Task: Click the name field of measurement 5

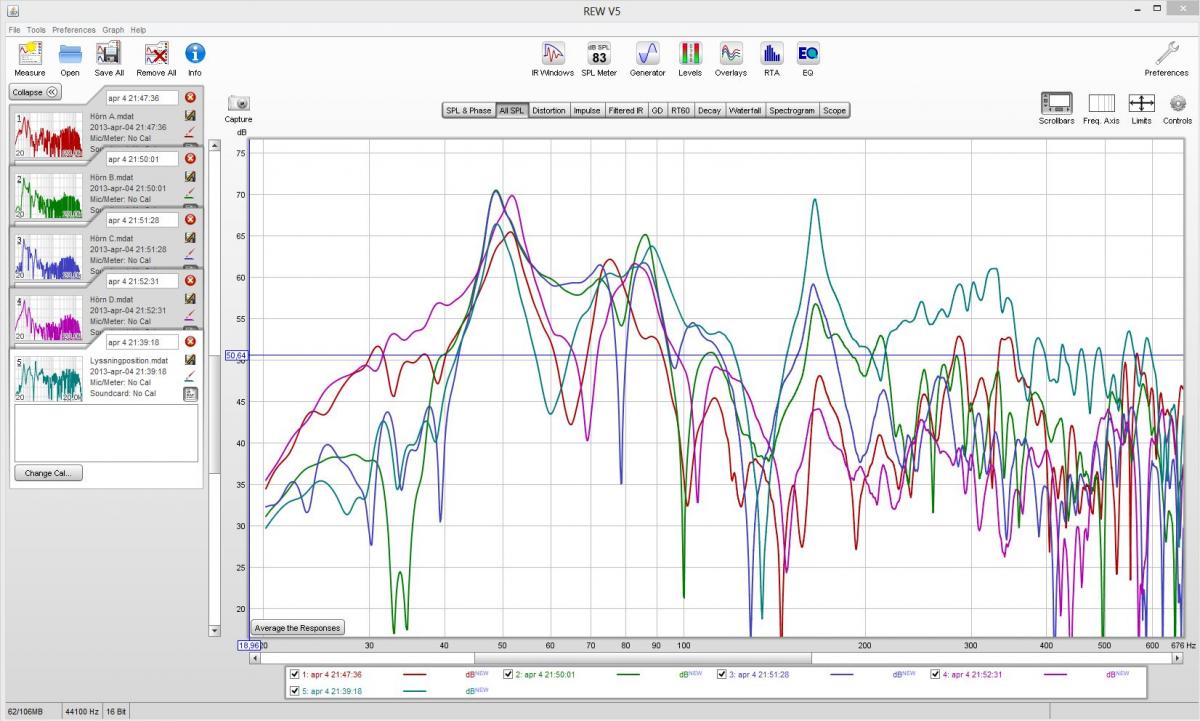Action: (x=142, y=342)
